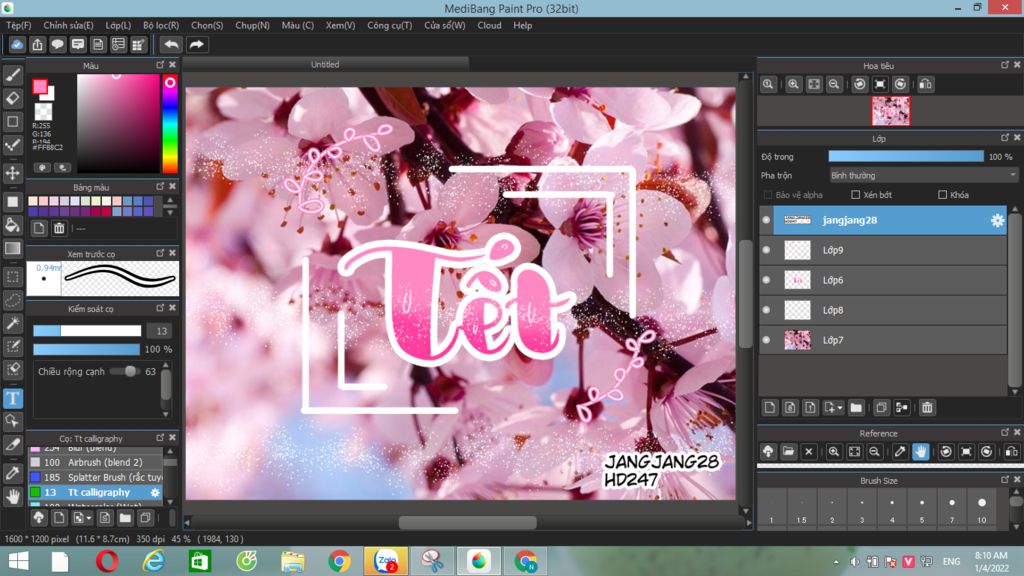Open the Chỉnh sửa(E) menu
Viewport: 1024px width, 576px height.
tap(69, 25)
